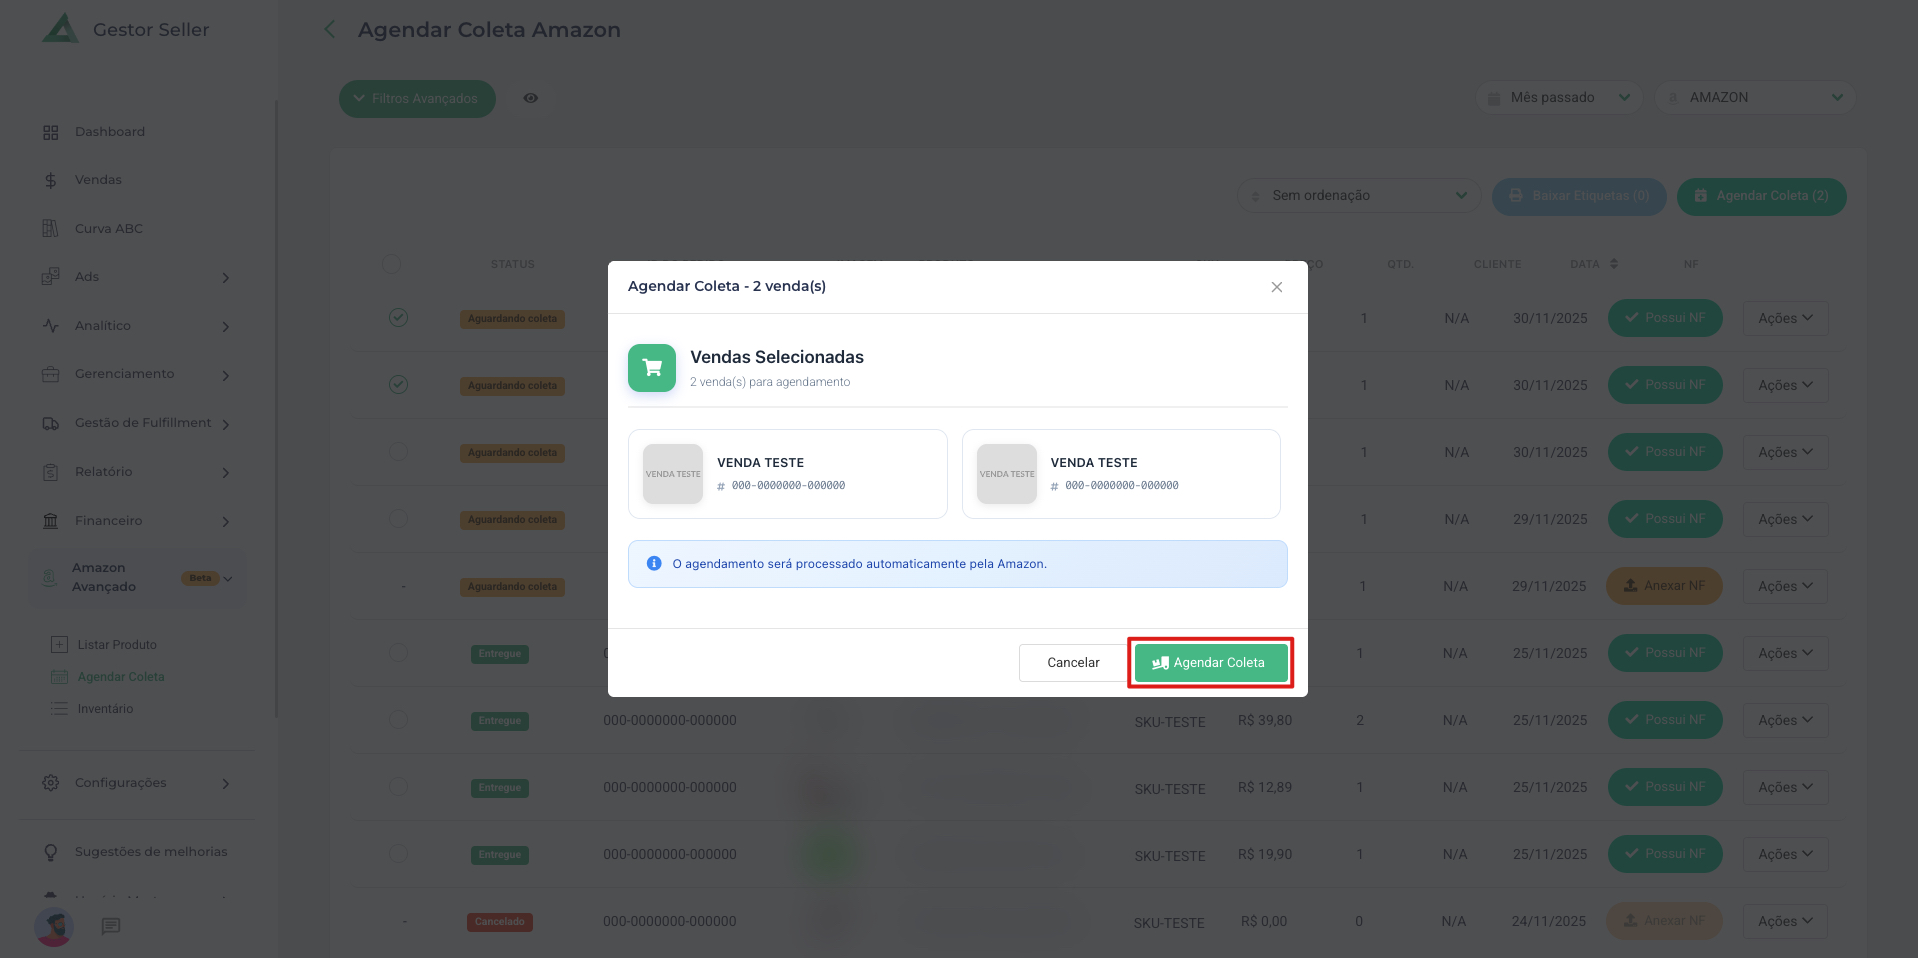Click the green shopping cart icon
Screen dimensions: 1918x958
point(652,368)
